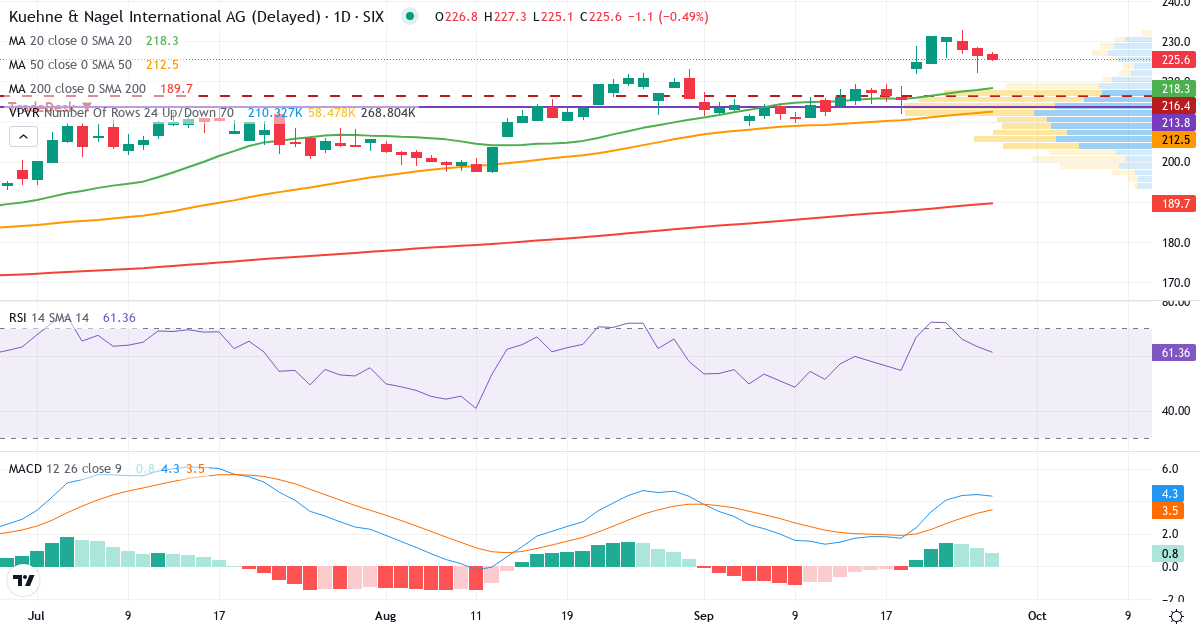The width and height of the screenshot is (1200, 630).
Task: Click the green market status dot
Action: click(410, 16)
